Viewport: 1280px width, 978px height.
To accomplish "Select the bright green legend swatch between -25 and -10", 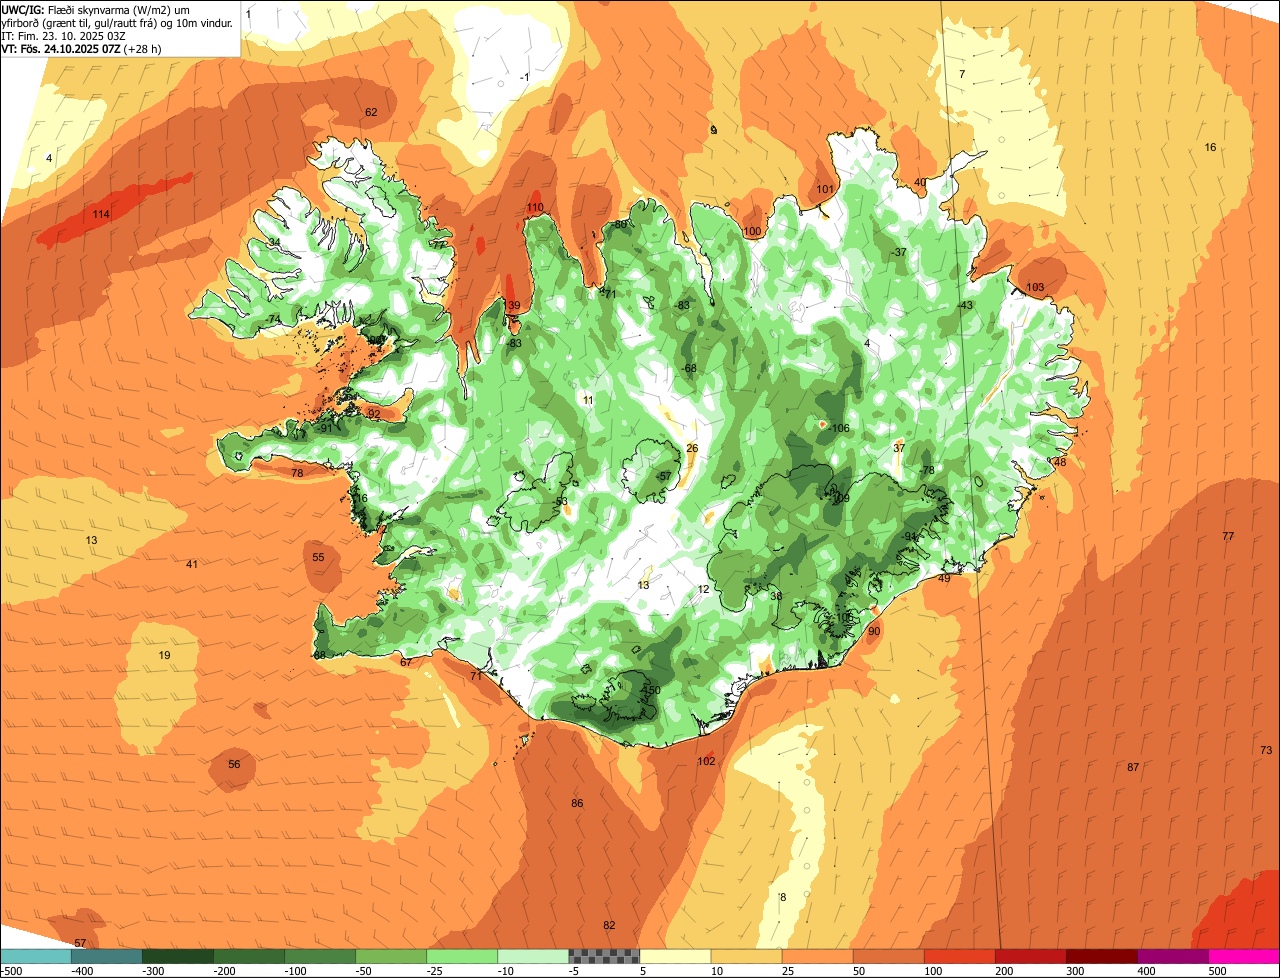I will pyautogui.click(x=462, y=956).
